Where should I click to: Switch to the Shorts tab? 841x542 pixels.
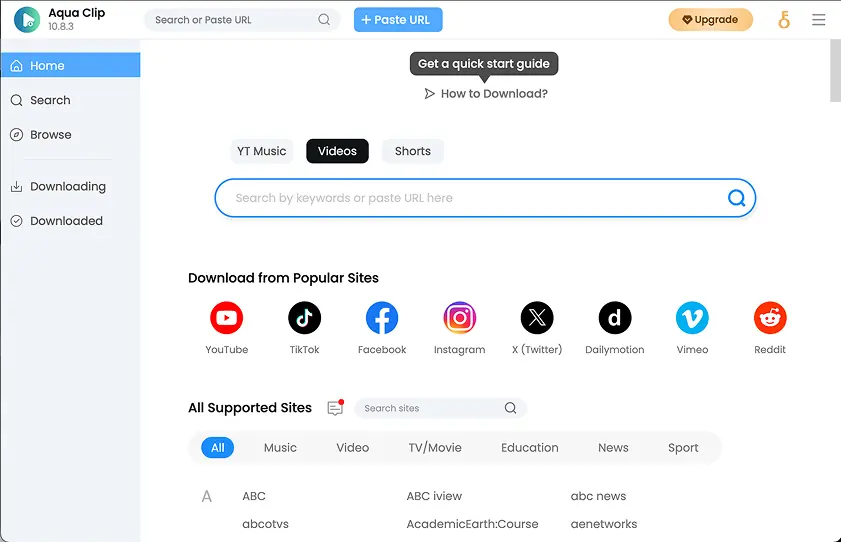point(413,151)
